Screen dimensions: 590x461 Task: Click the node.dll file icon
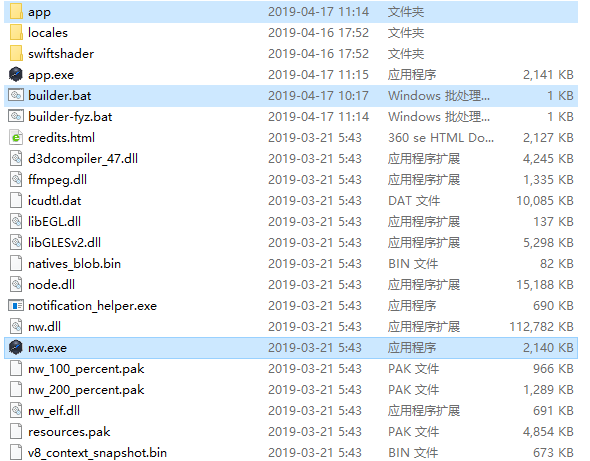point(16,285)
